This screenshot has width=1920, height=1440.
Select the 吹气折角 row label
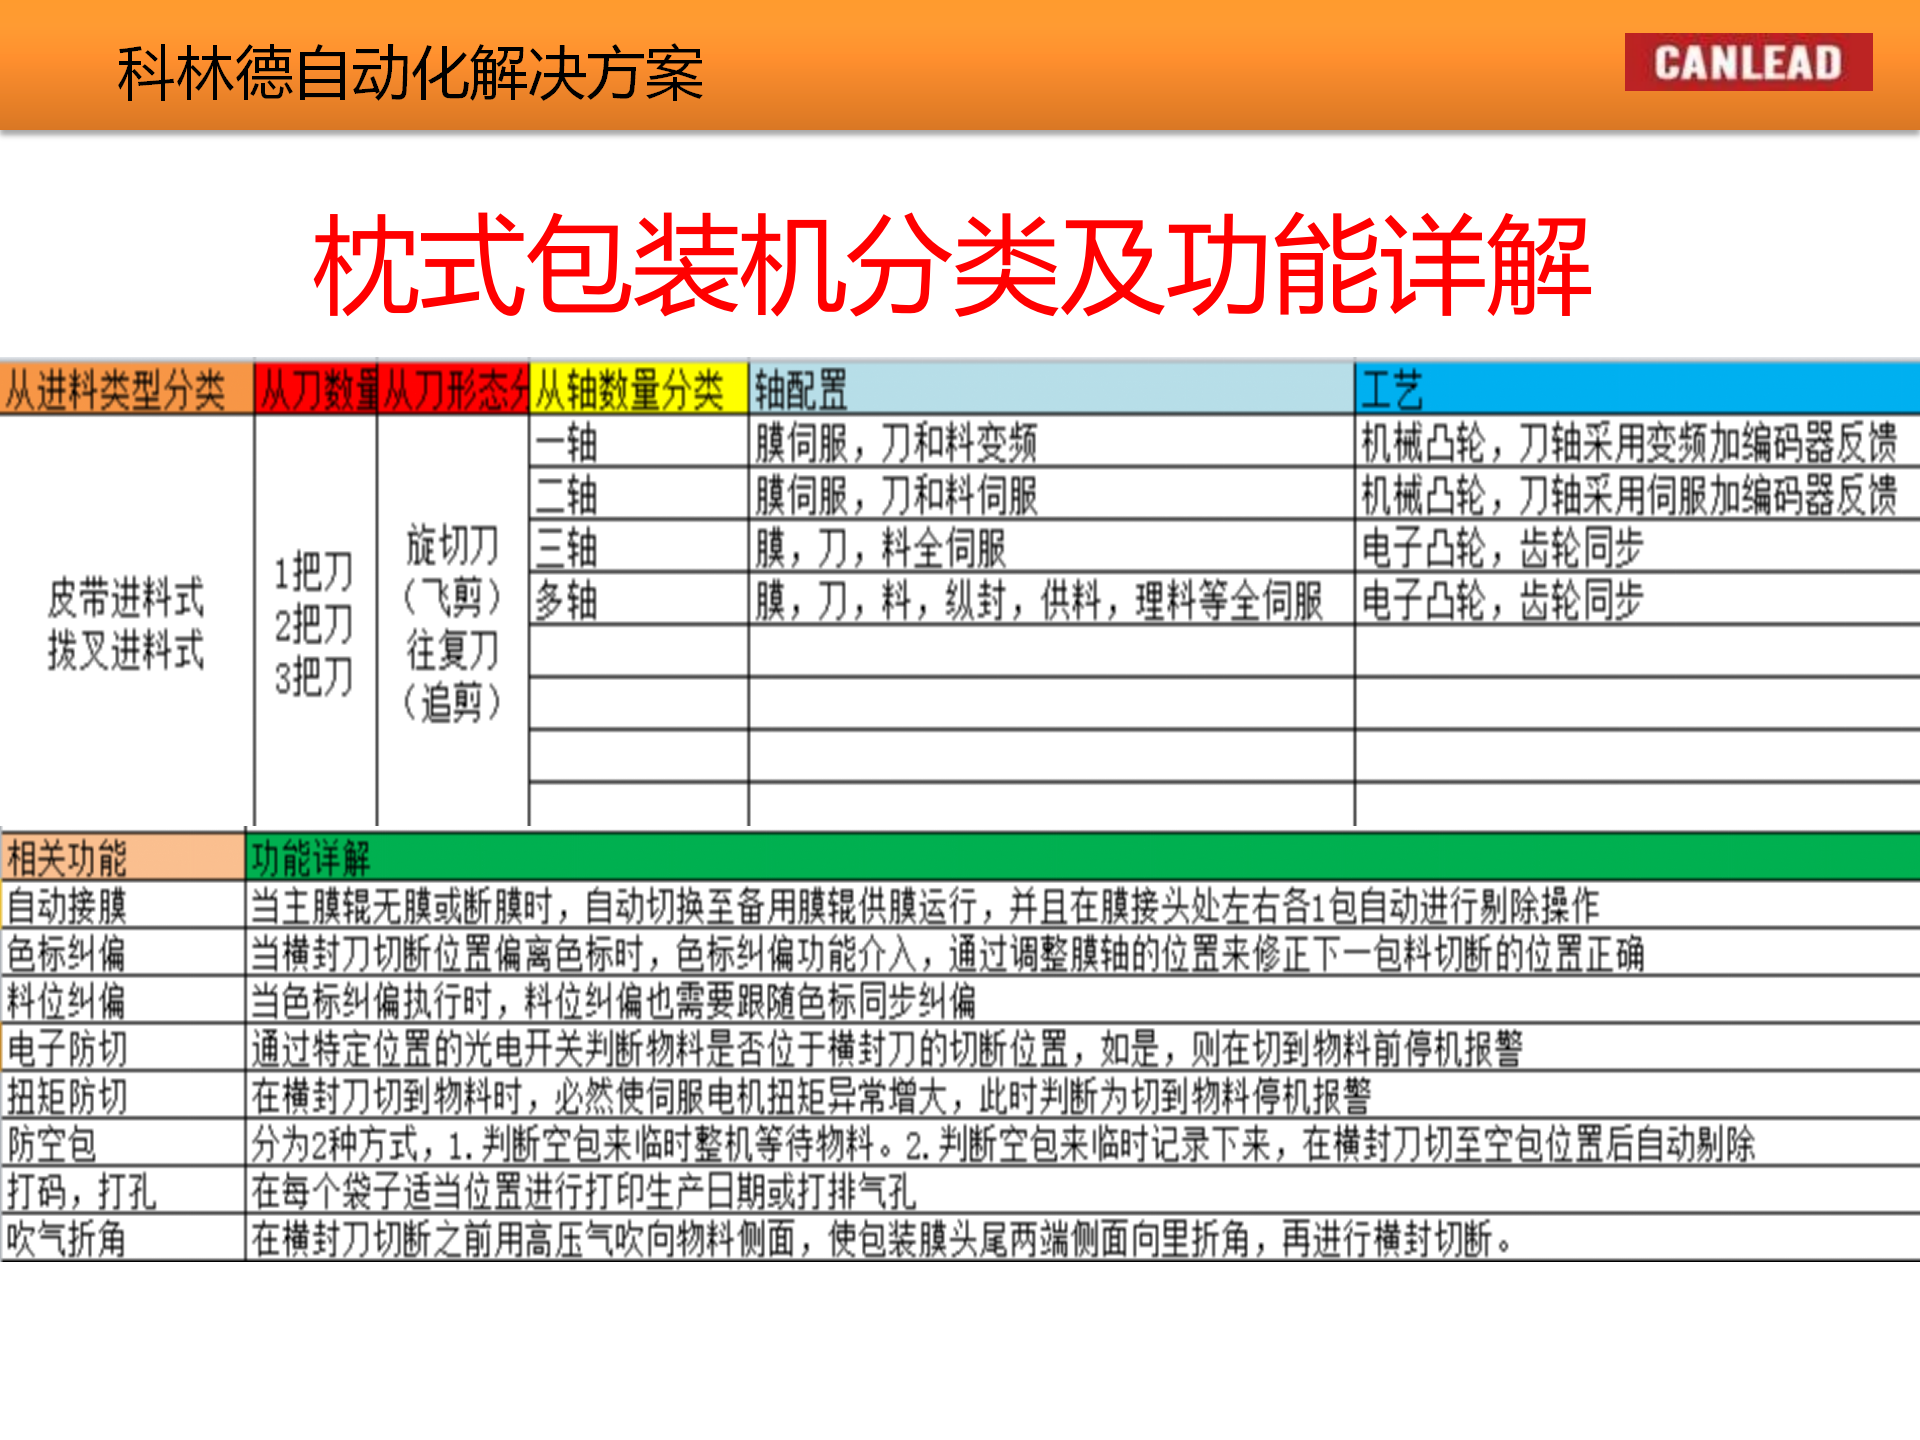pyautogui.click(x=122, y=1239)
